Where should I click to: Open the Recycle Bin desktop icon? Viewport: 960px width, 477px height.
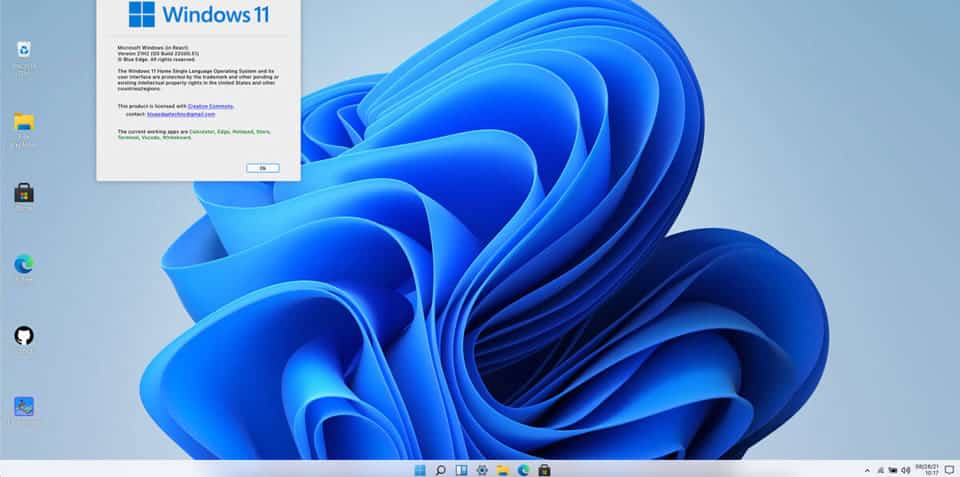[24, 50]
